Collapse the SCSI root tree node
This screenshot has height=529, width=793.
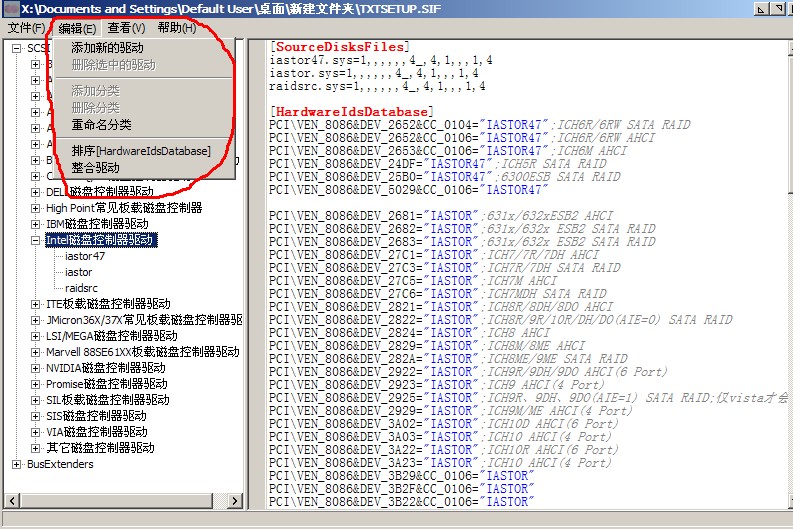click(17, 49)
